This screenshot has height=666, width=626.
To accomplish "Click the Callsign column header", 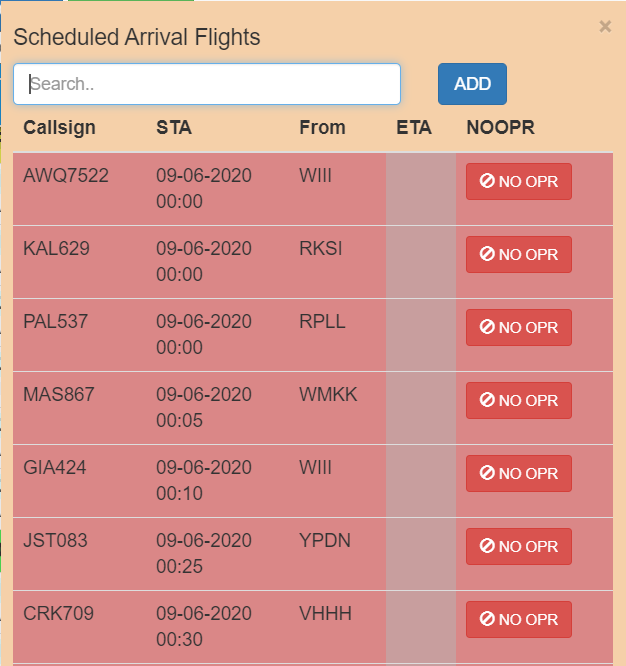I will (59, 127).
